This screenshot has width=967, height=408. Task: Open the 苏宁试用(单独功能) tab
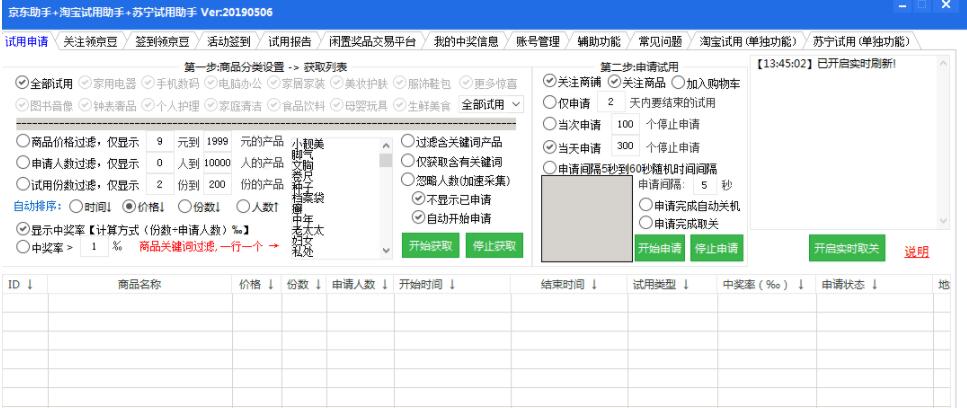point(861,42)
